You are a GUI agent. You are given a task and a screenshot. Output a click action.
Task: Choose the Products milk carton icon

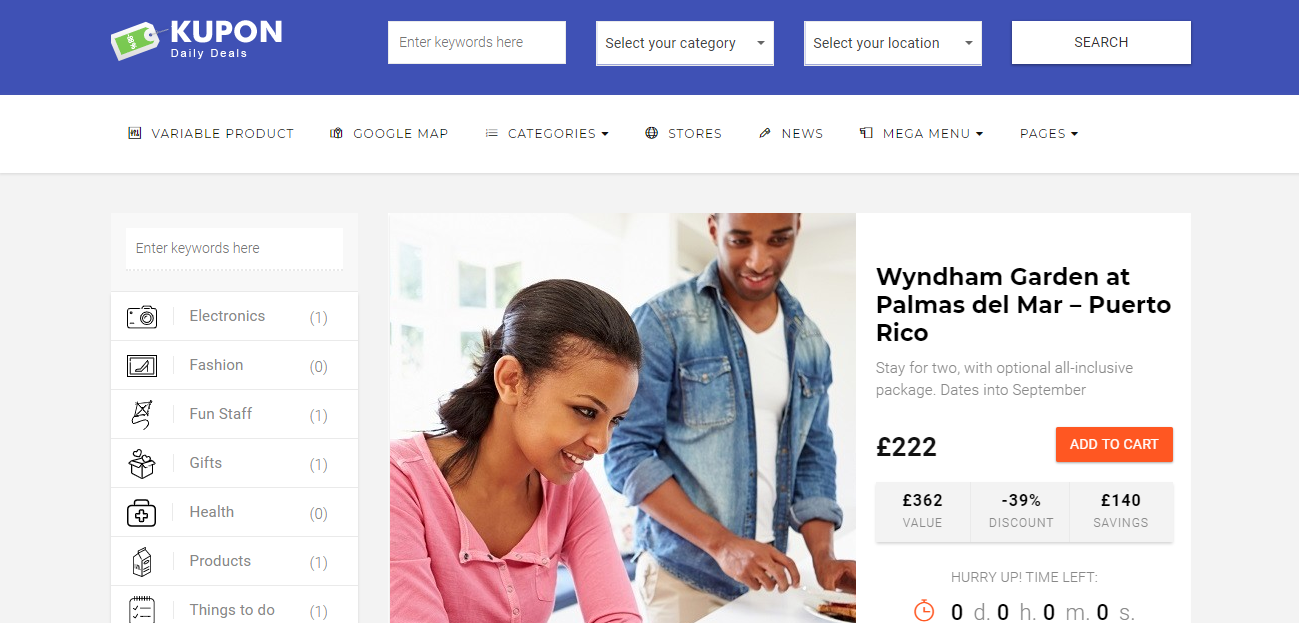pyautogui.click(x=142, y=562)
